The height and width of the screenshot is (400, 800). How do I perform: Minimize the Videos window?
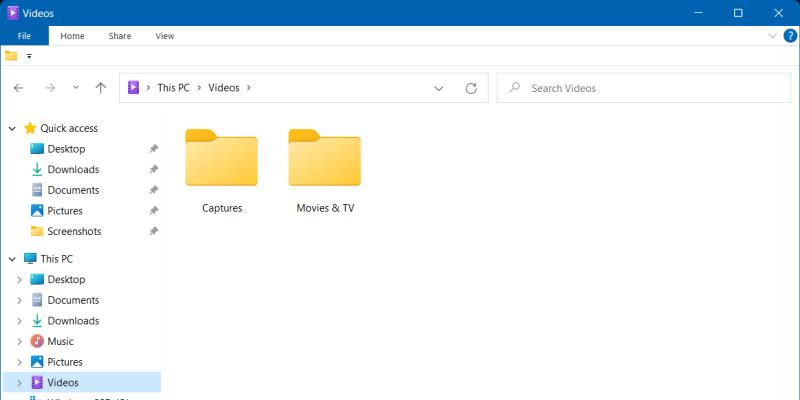click(x=698, y=13)
